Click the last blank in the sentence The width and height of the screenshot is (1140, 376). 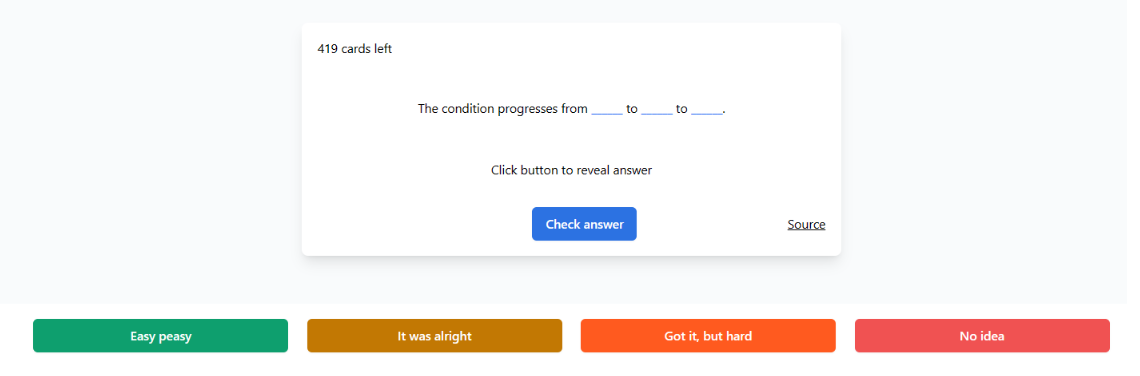(707, 109)
